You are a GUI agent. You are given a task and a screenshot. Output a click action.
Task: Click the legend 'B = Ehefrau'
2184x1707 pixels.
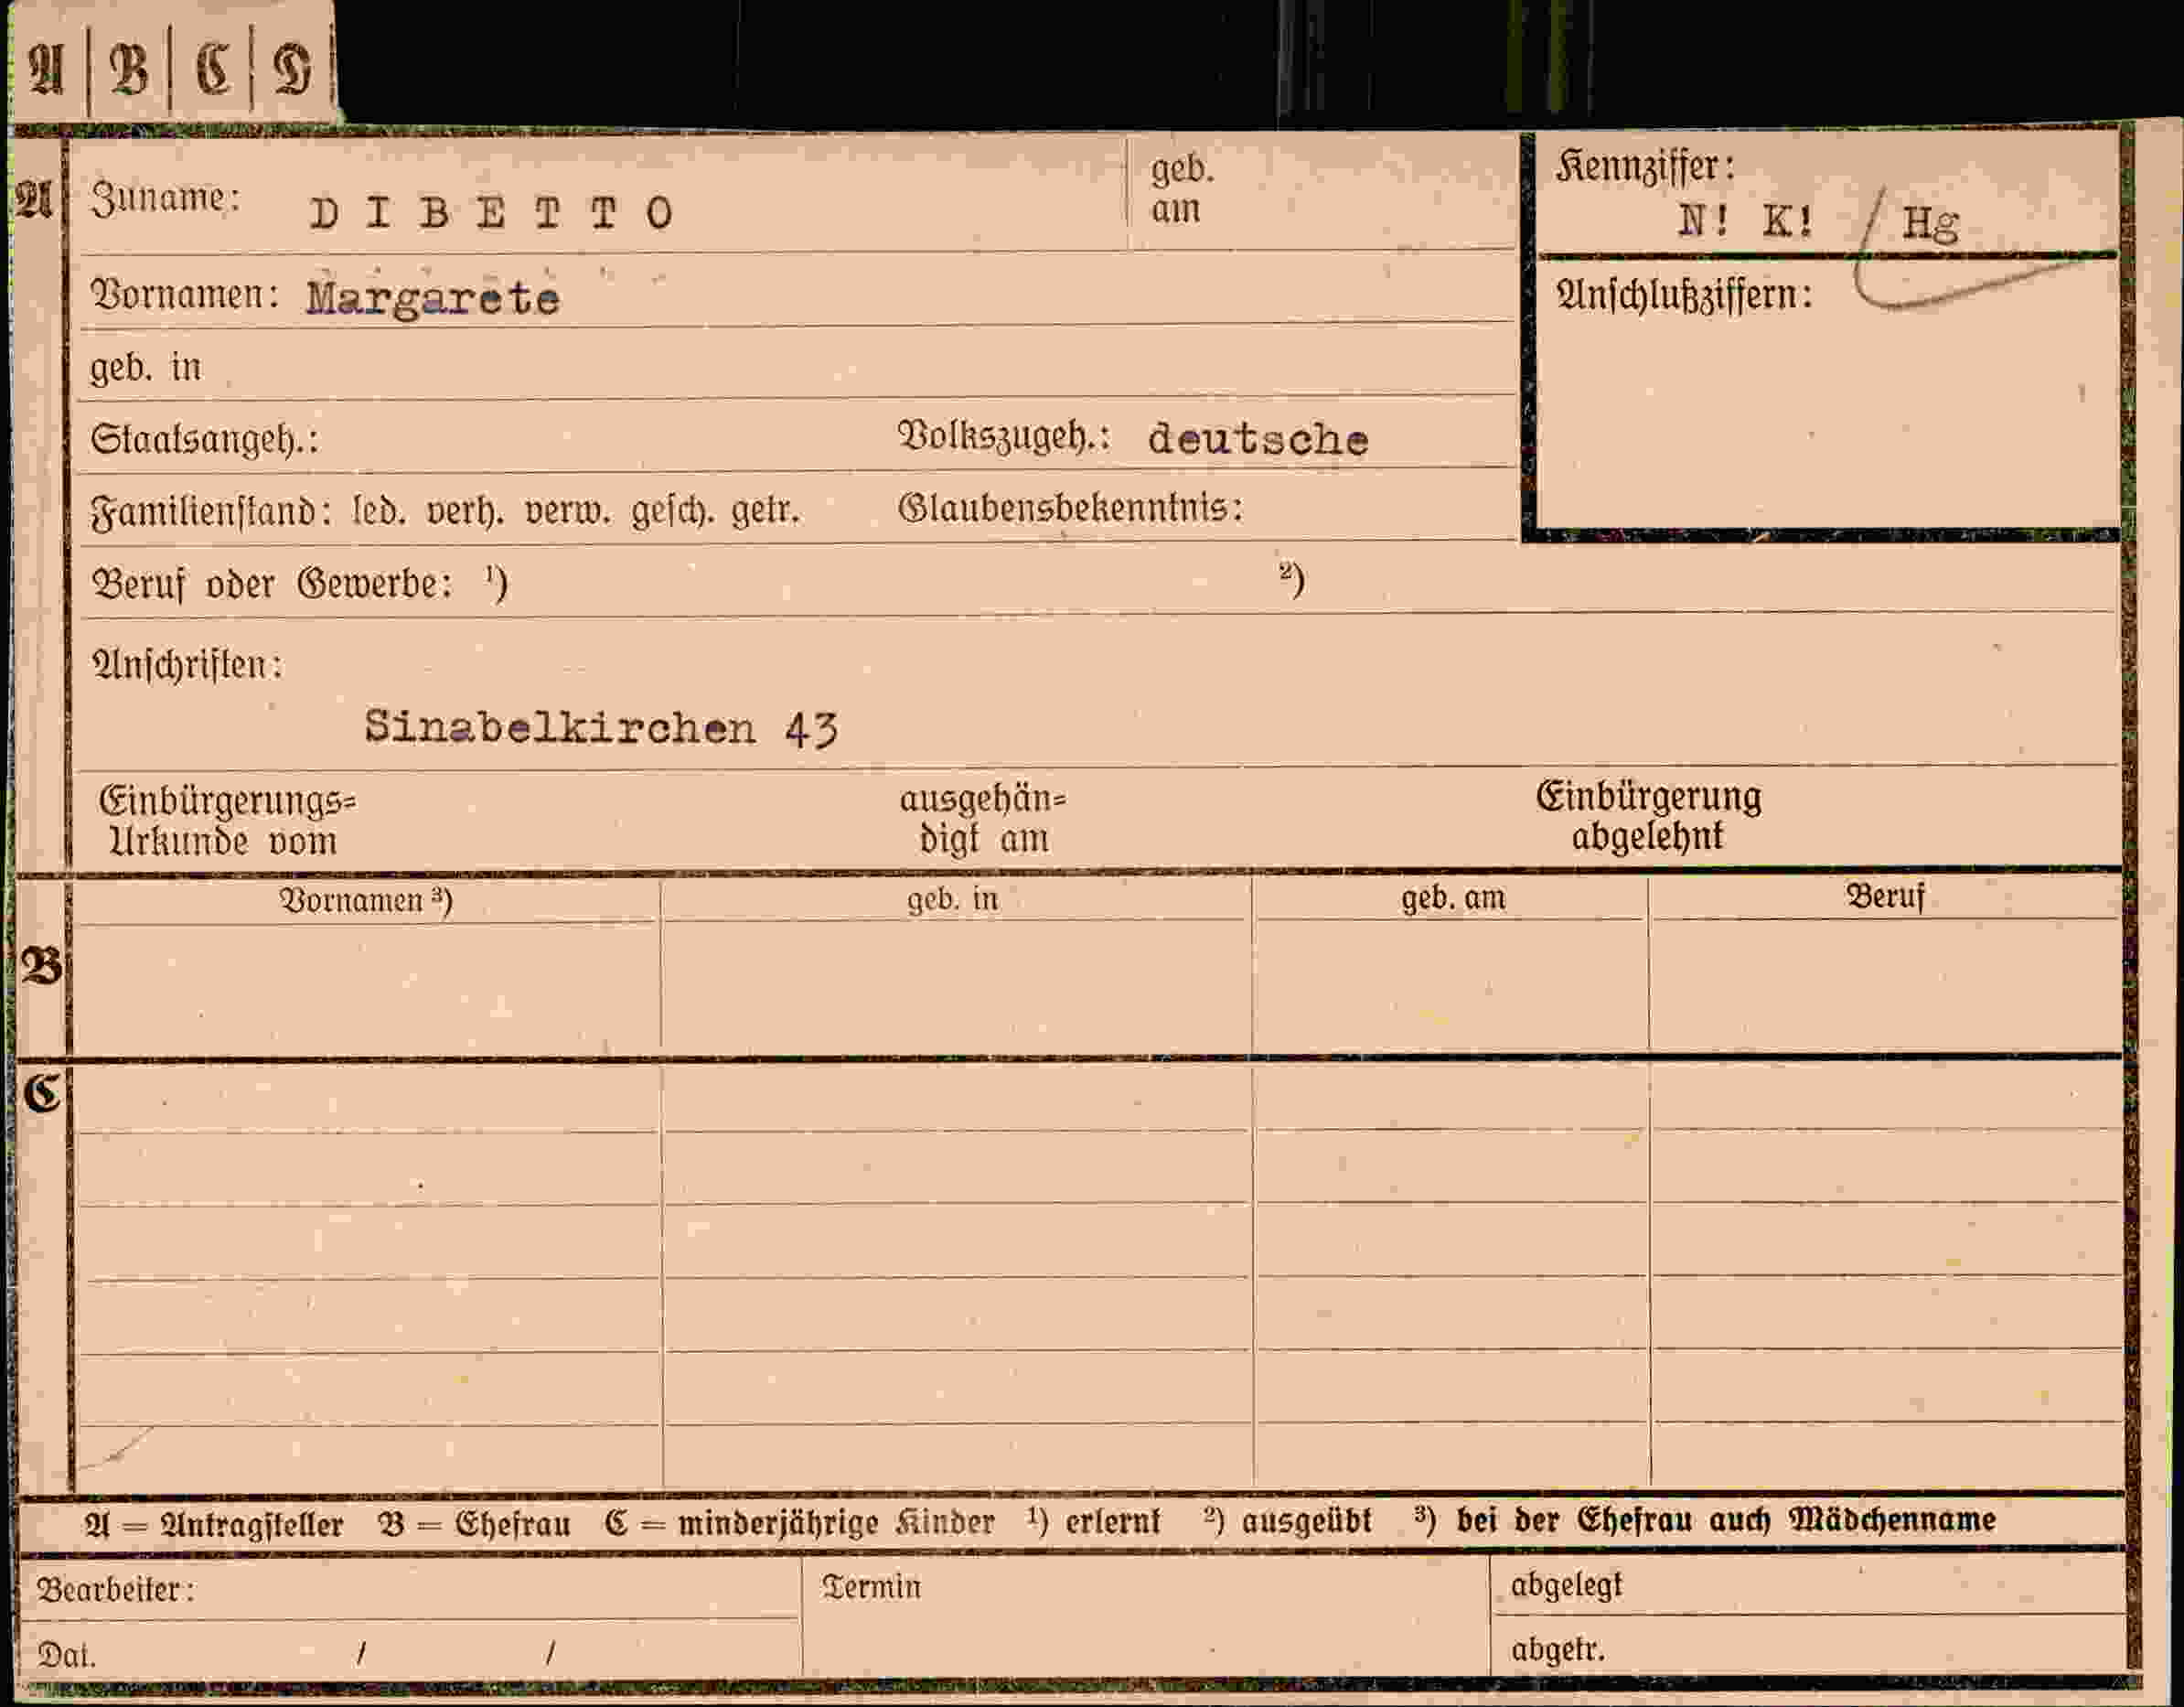coord(474,1524)
